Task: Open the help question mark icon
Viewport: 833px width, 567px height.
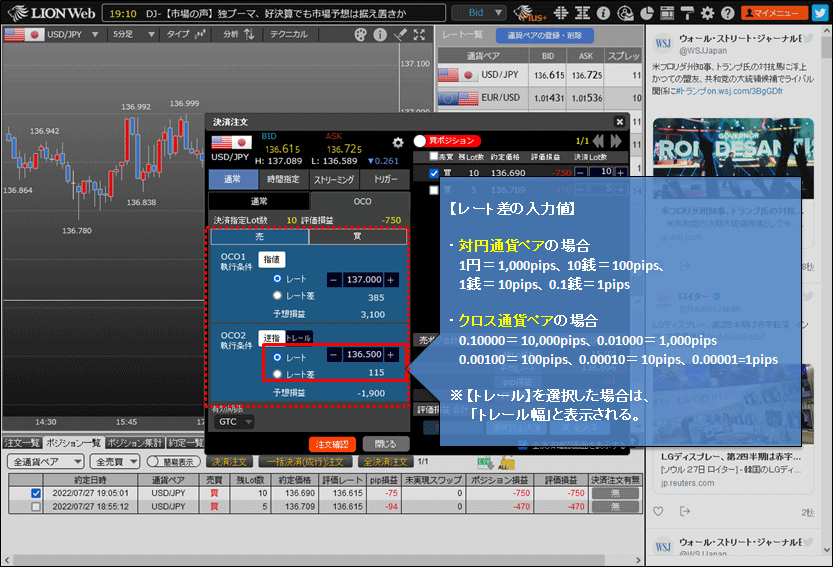Action: point(728,13)
